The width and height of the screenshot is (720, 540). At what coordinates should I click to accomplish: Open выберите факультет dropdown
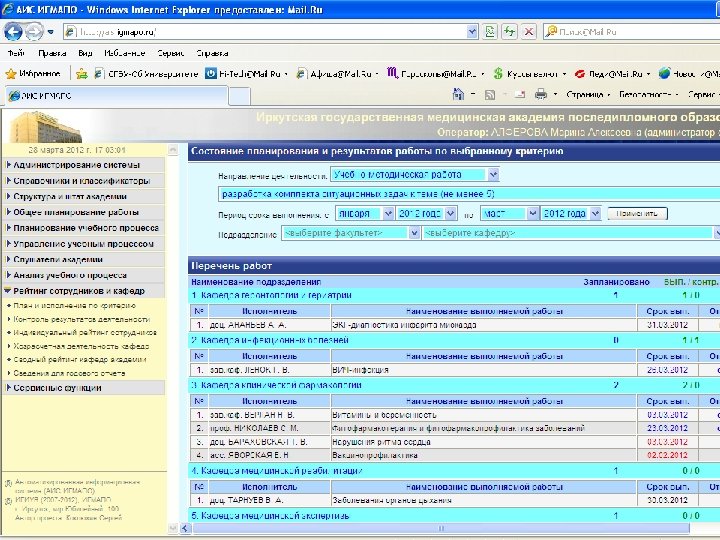tap(350, 233)
